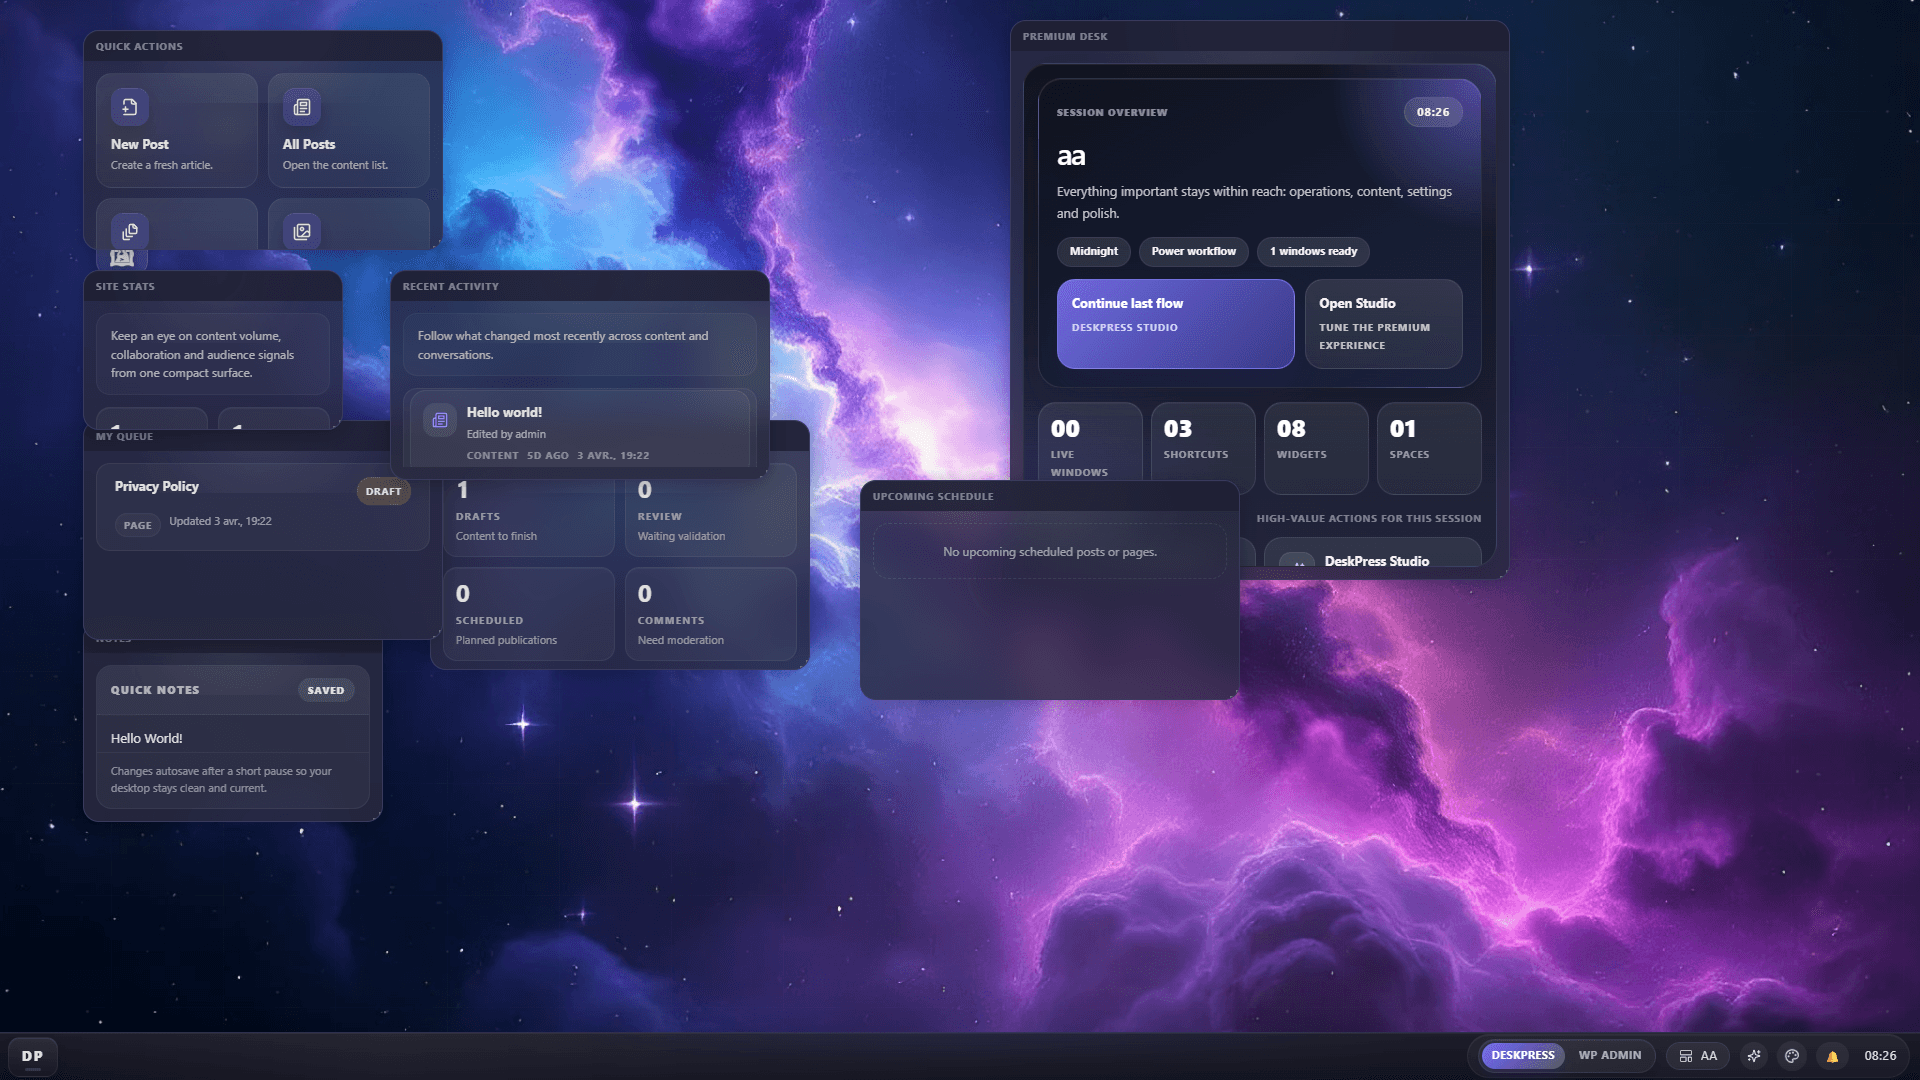Open the All Posts newspaper icon
Viewport: 1920px width, 1080px height.
click(x=302, y=107)
